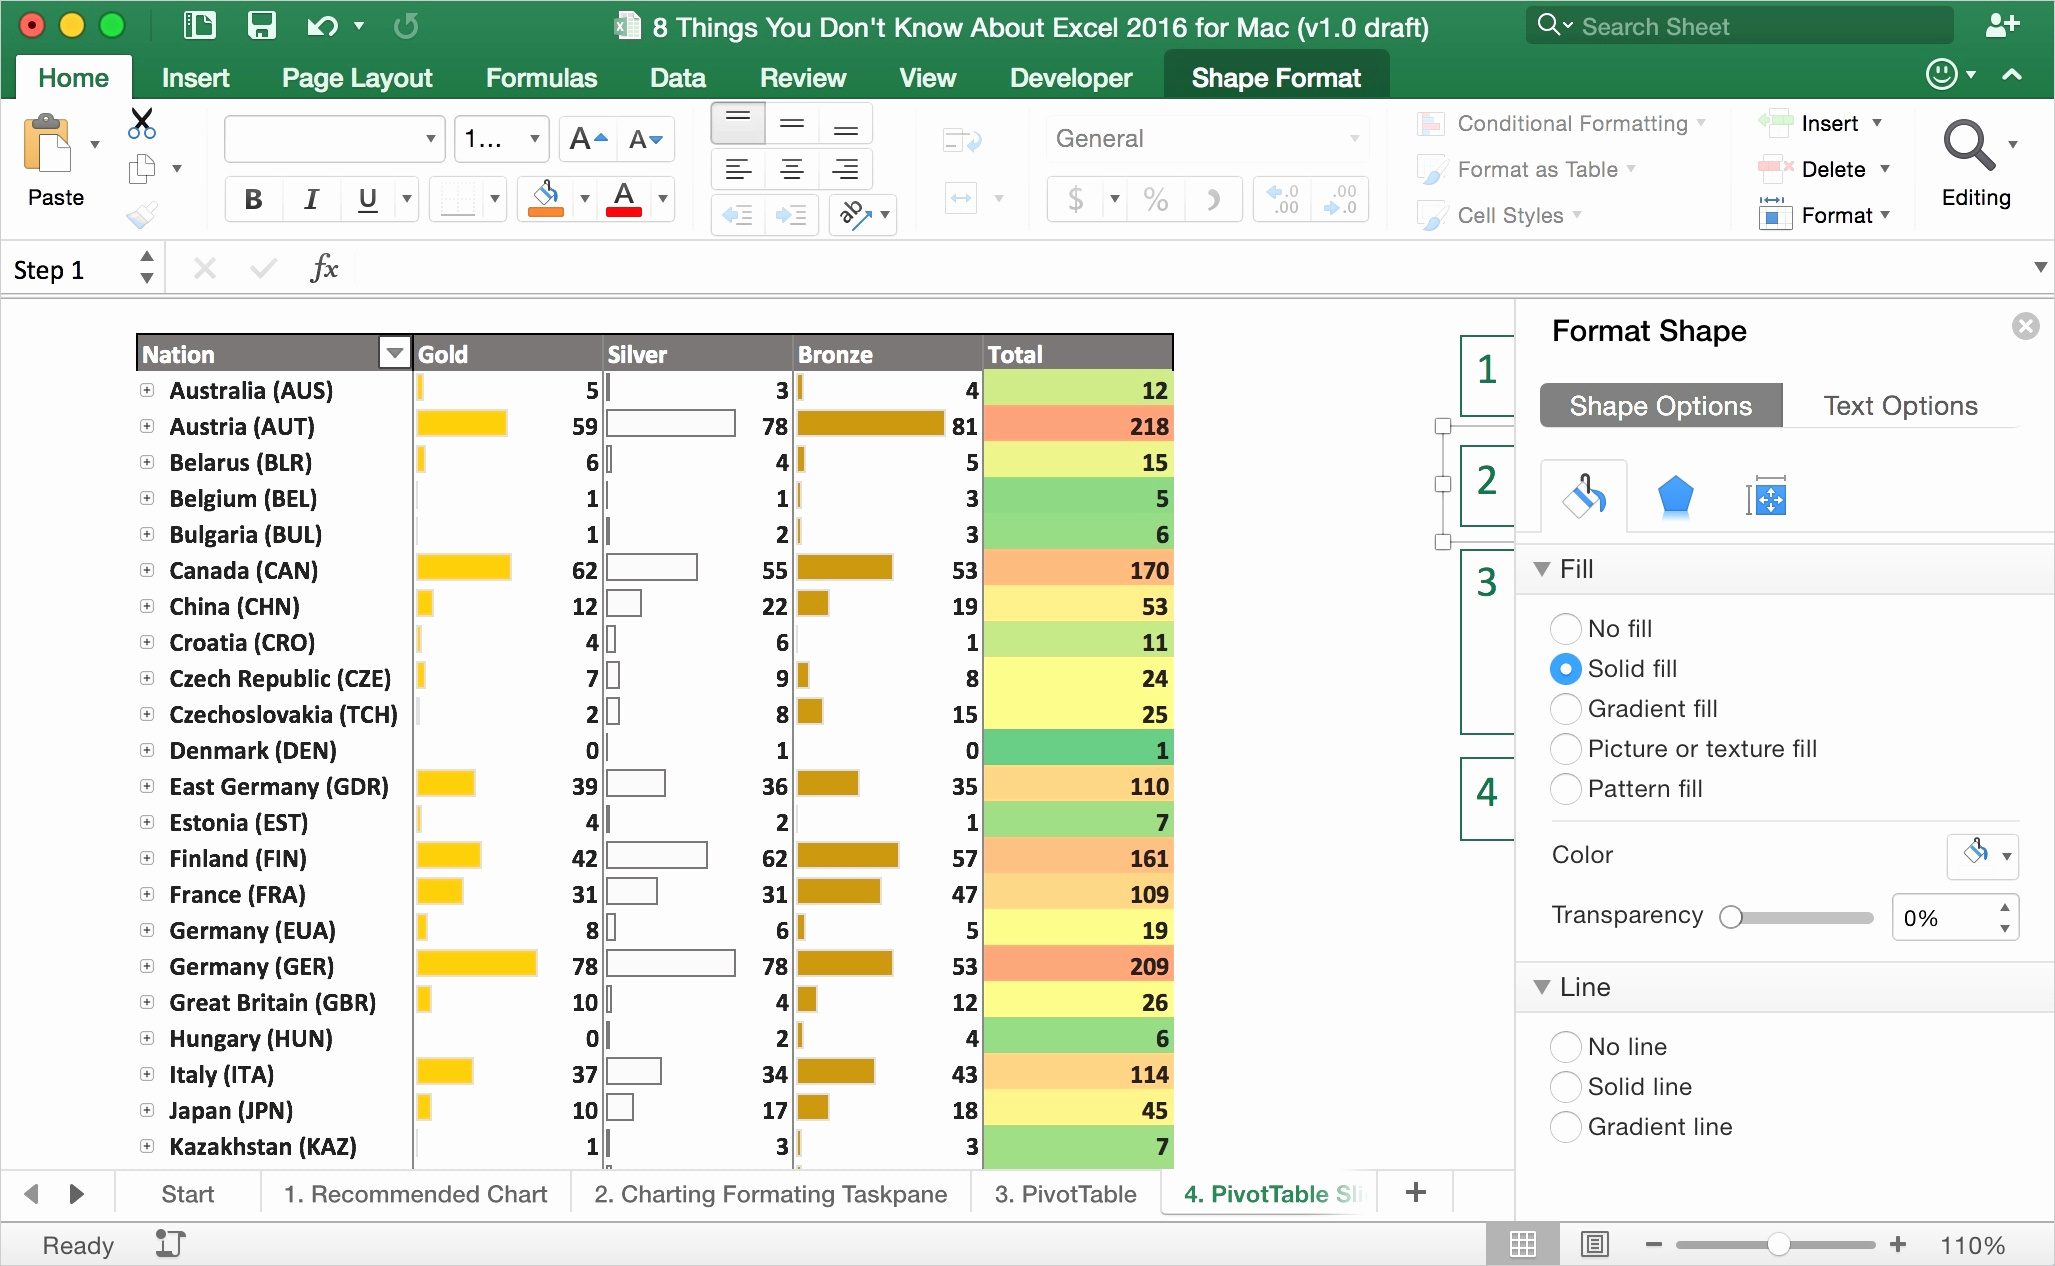
Task: Click Format as Table button
Action: [x=1527, y=169]
